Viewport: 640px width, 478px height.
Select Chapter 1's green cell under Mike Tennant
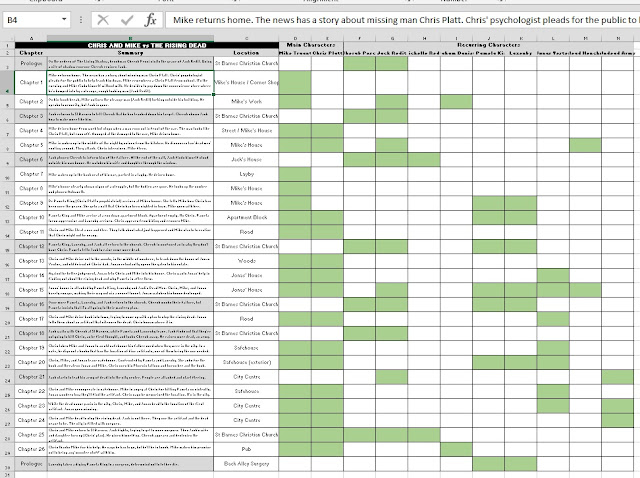[295, 82]
